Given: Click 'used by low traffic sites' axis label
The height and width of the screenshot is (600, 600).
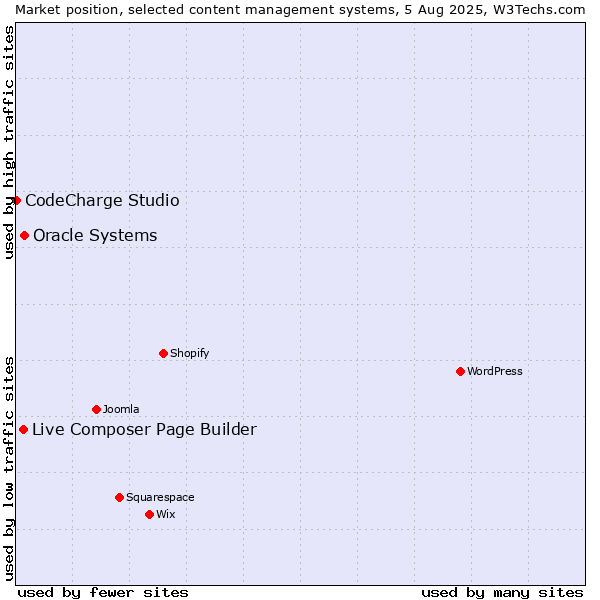Looking at the screenshot, I should (x=8, y=469).
